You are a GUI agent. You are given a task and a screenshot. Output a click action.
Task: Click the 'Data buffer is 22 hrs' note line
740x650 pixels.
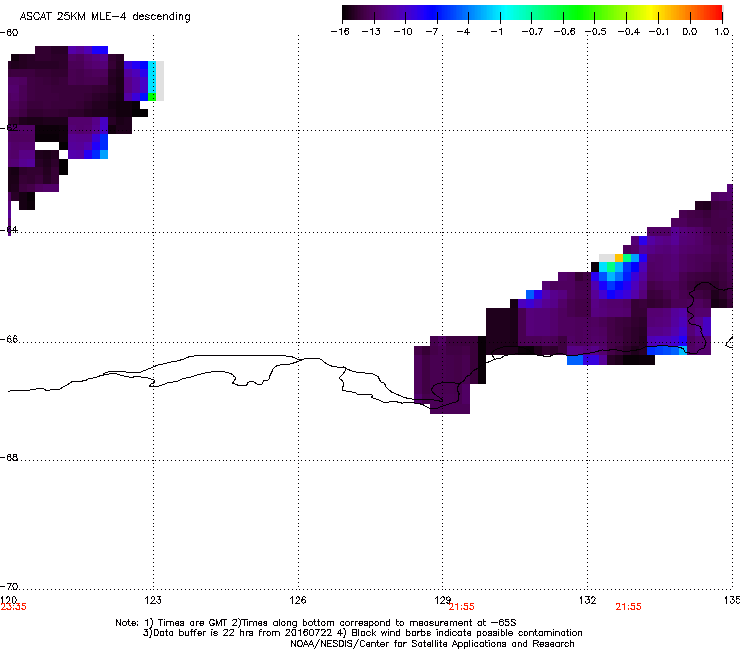(362, 633)
